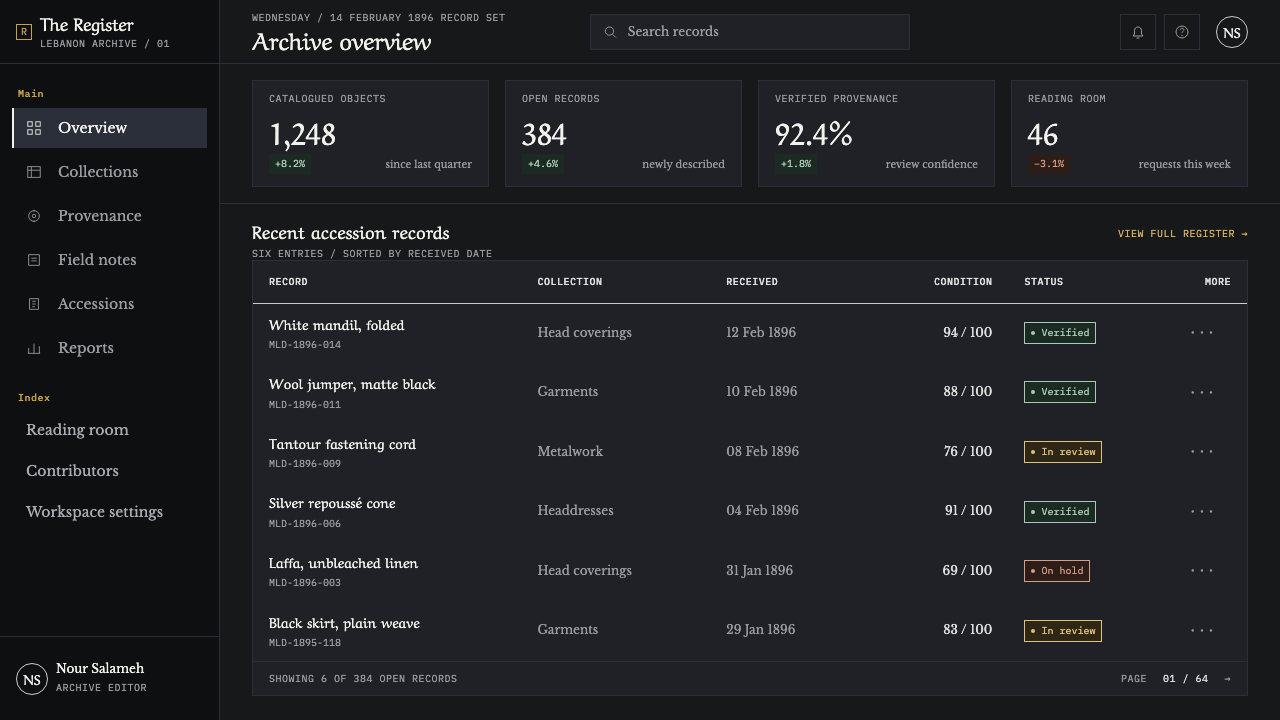Open more options for Black skirt row
Screen dimensions: 1280x720
[1202, 630]
